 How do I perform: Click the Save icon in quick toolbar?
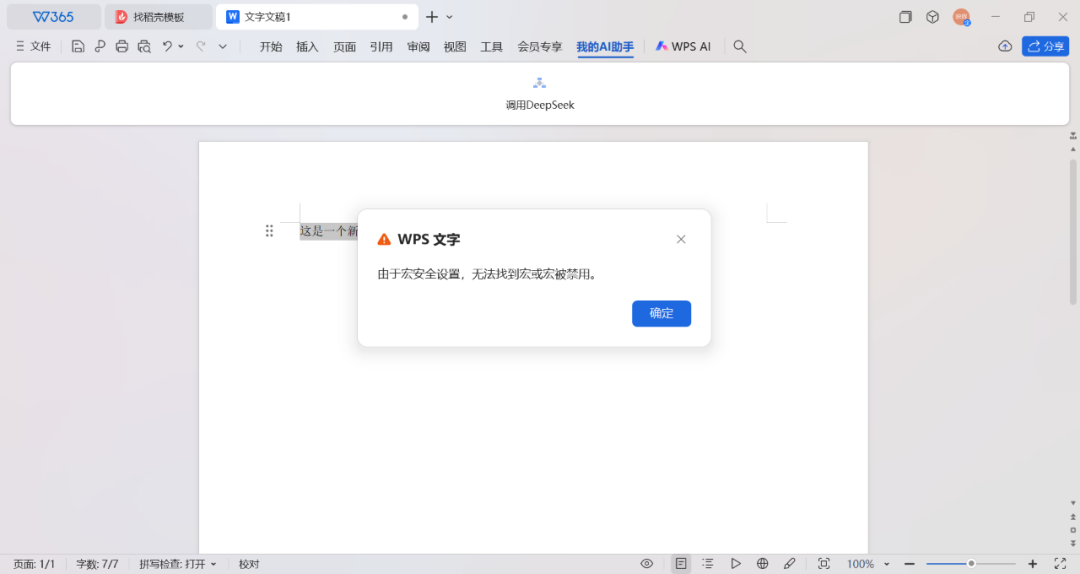click(78, 46)
